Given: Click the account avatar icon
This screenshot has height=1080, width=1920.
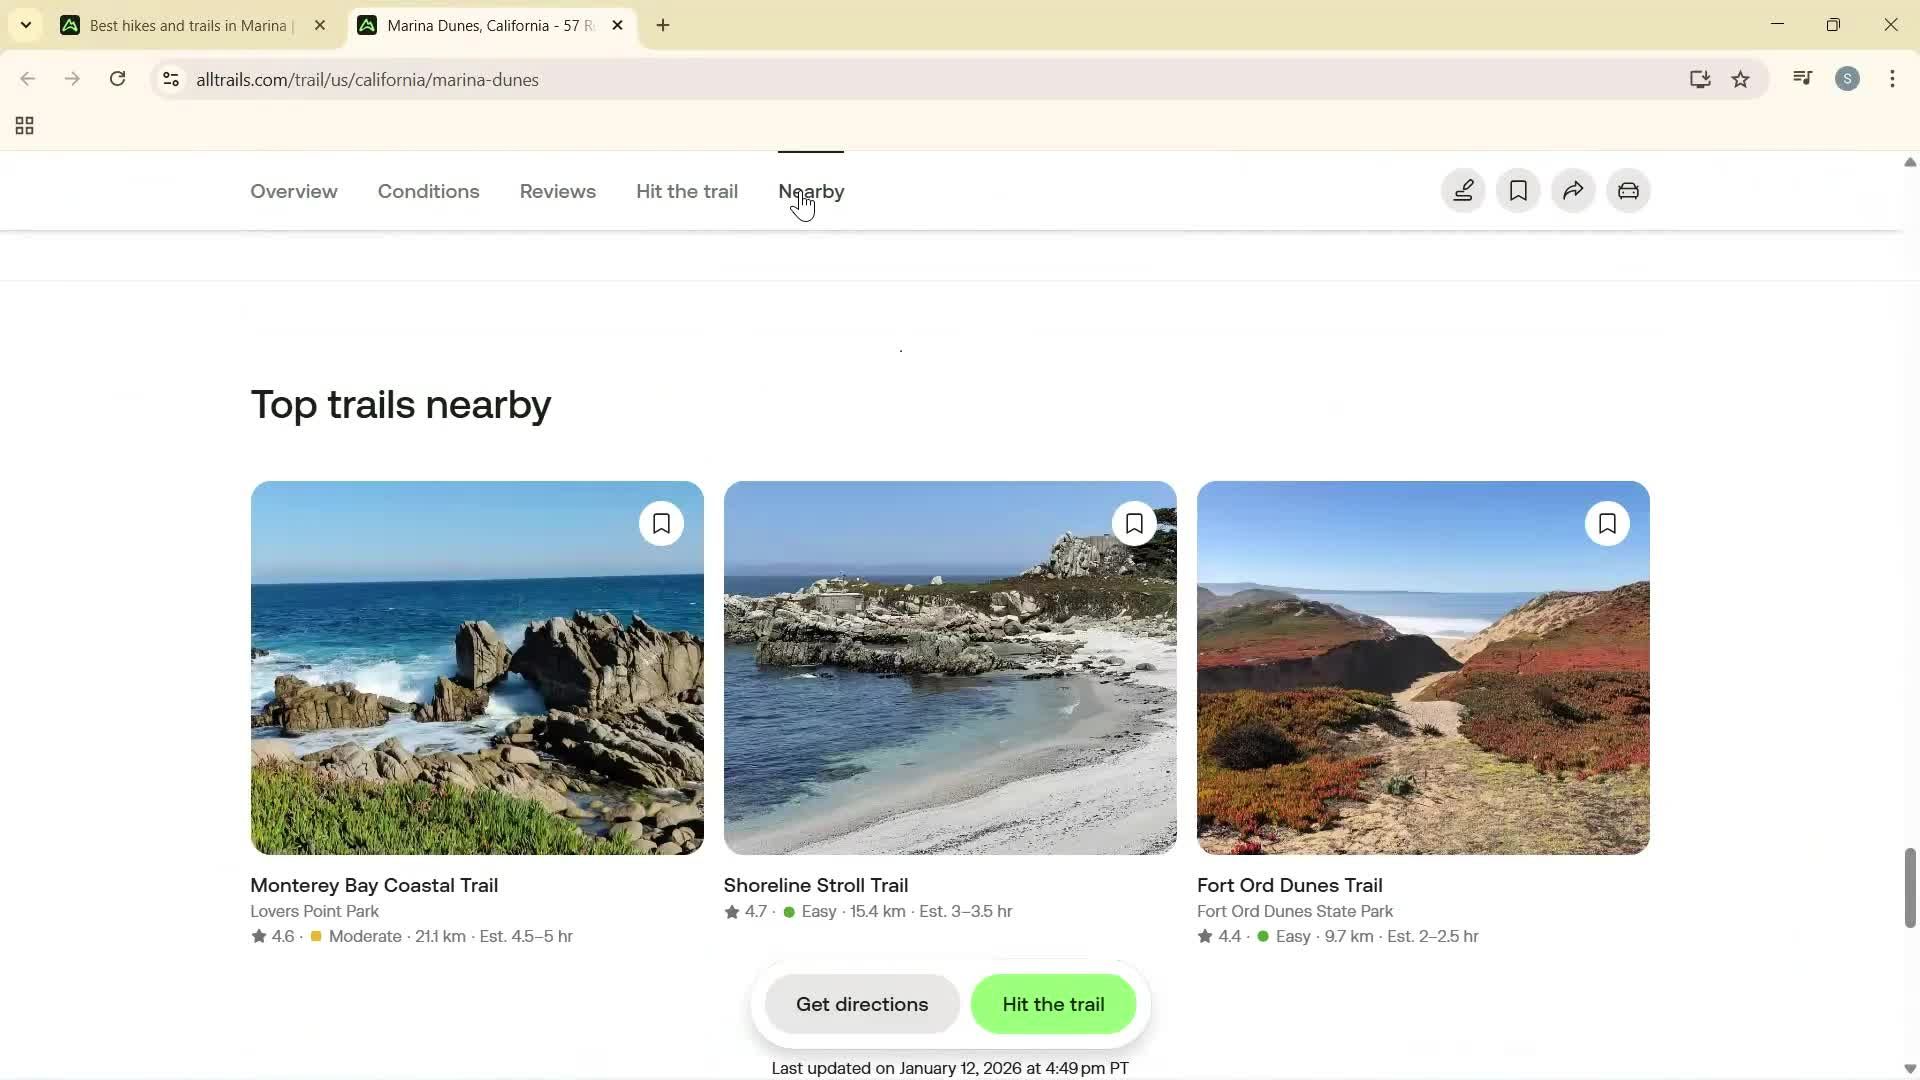Looking at the screenshot, I should click(x=1848, y=78).
